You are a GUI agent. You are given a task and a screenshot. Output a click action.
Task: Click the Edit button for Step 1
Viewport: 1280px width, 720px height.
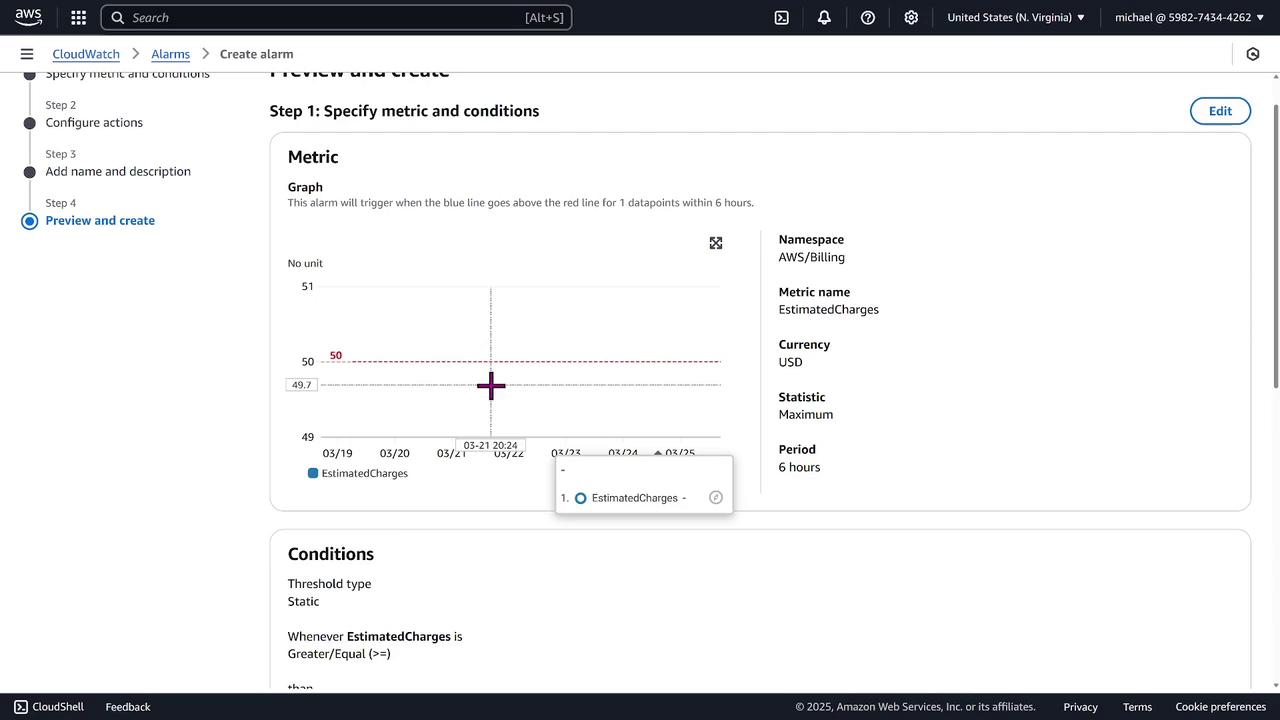click(1220, 111)
